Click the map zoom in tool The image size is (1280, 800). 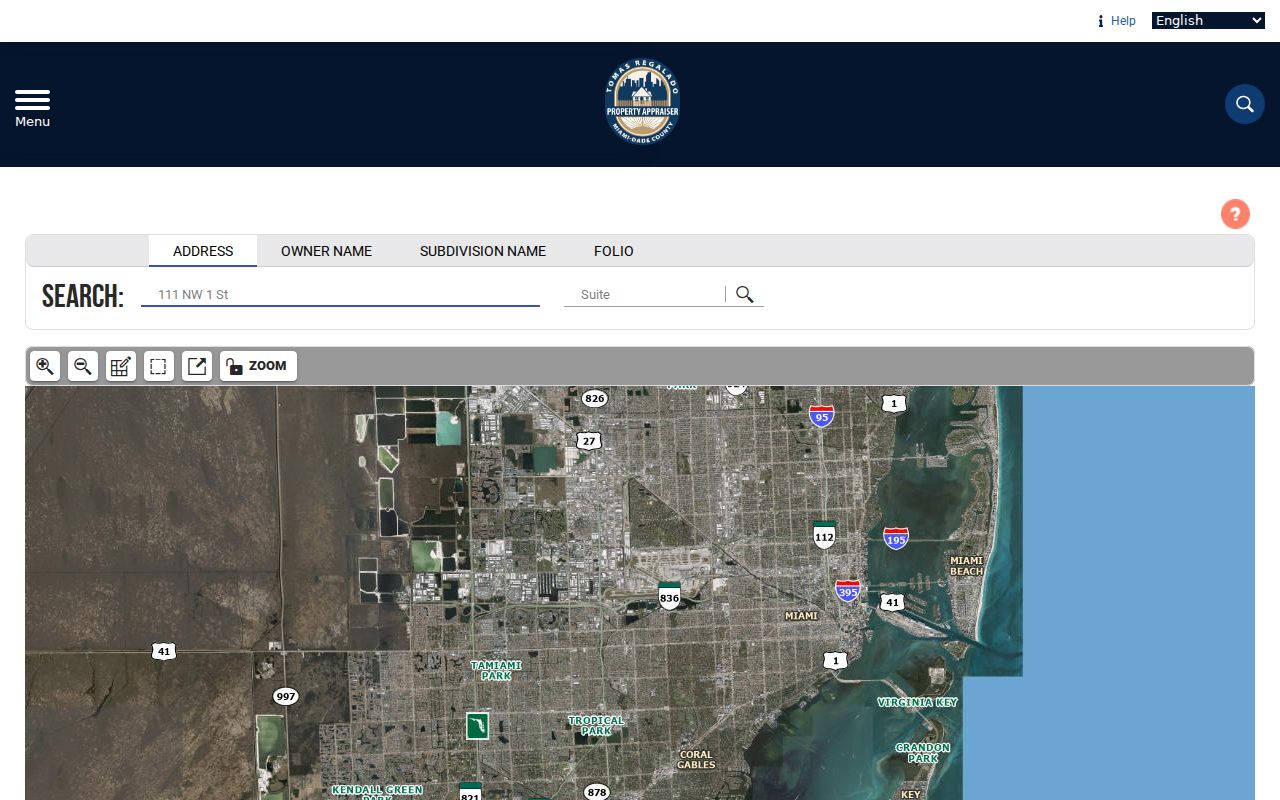point(45,366)
